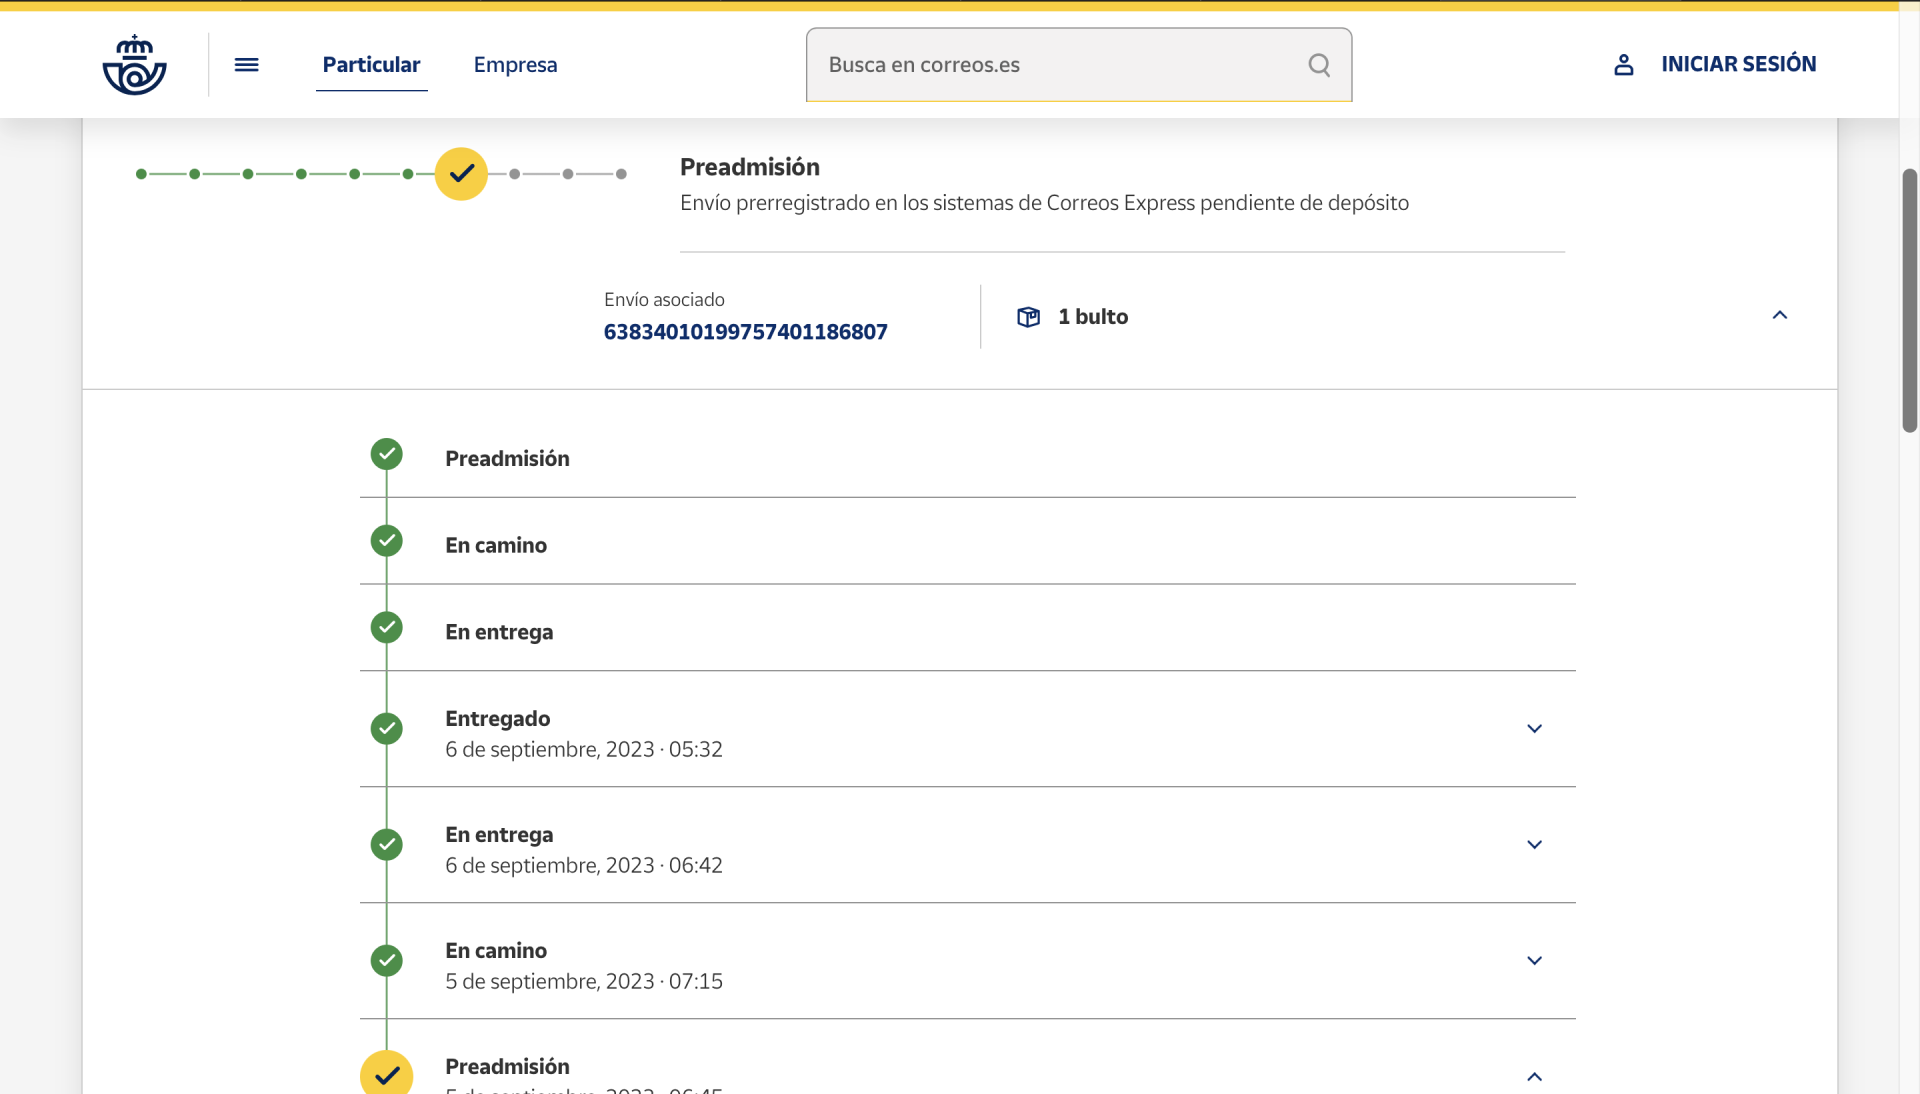Expand the 'En entrega' 06:42 event
This screenshot has height=1094, width=1920.
click(1534, 845)
